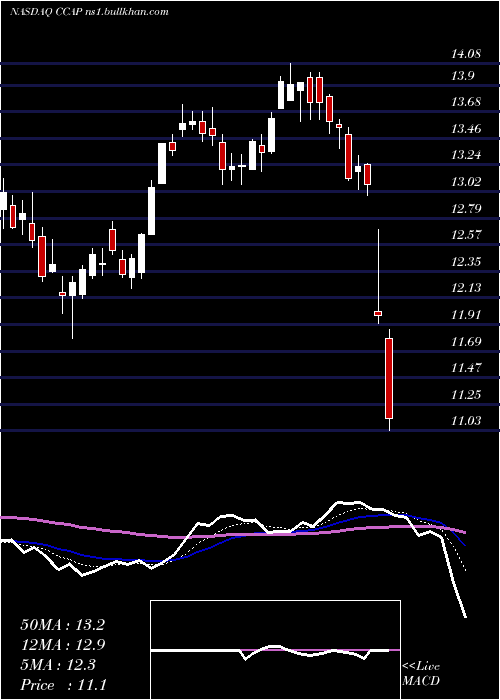Click the 11.69 price axis label
This screenshot has width=500, height=700.
(x=467, y=342)
